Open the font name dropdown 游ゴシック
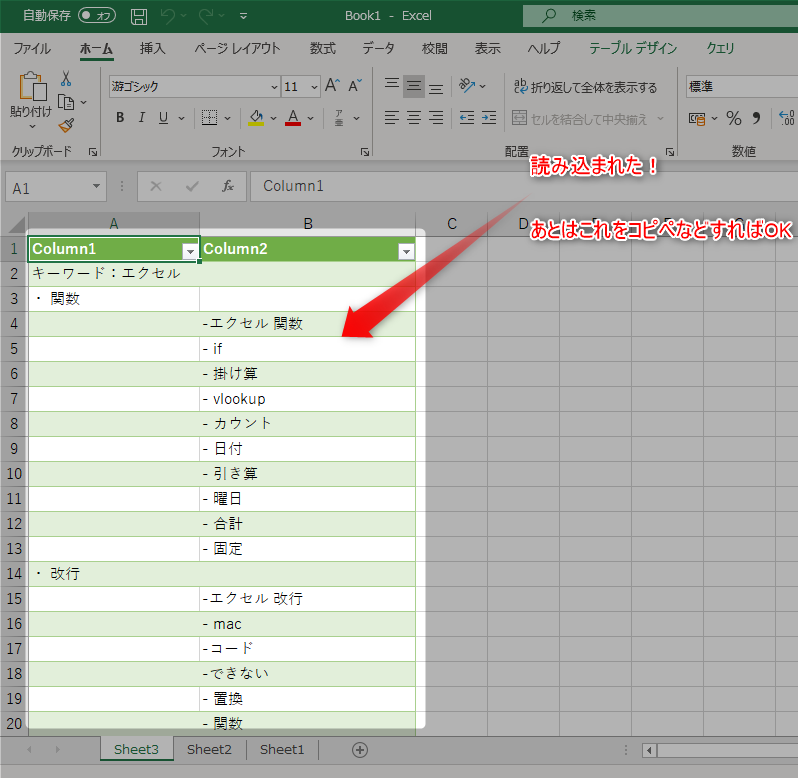This screenshot has height=778, width=798. point(275,87)
